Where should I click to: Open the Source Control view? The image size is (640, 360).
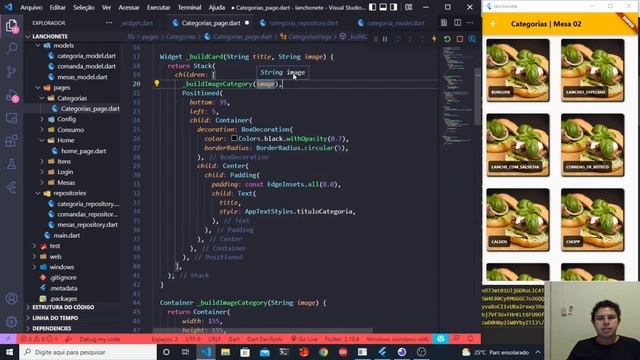click(11, 72)
